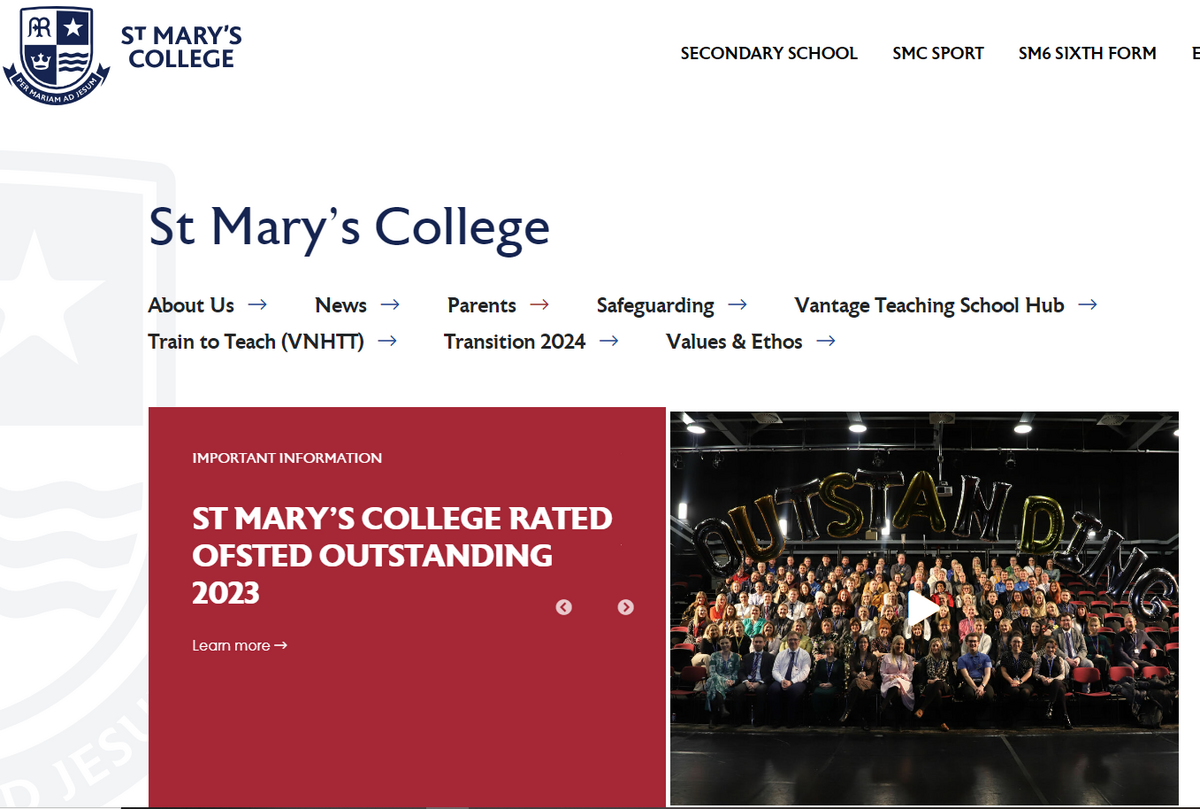Click the arrow next to About Us
1200x809 pixels.
click(x=257, y=304)
